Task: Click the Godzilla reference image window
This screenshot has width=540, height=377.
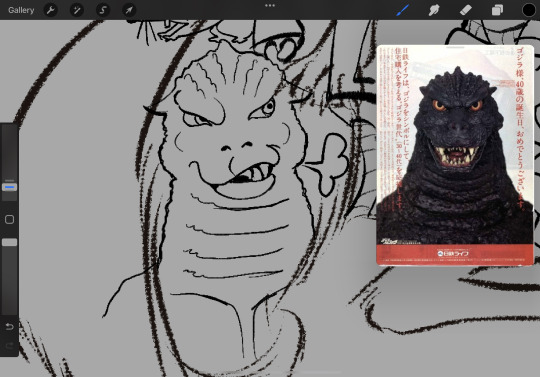Action: point(455,155)
